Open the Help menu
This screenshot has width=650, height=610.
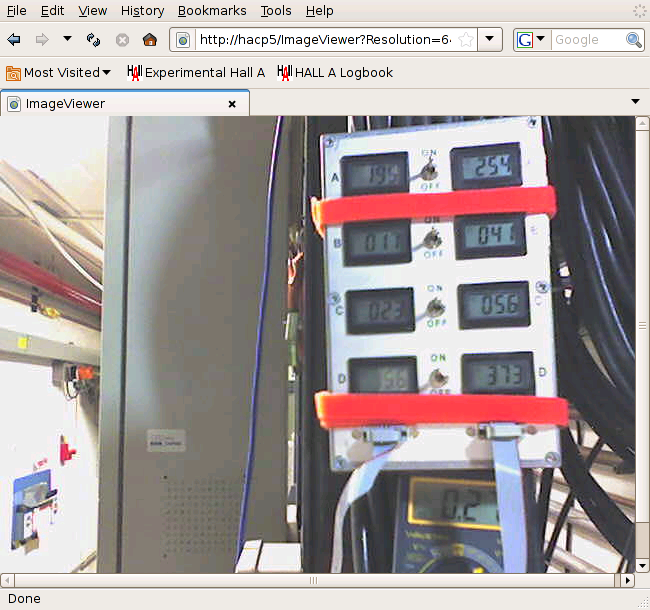point(319,11)
